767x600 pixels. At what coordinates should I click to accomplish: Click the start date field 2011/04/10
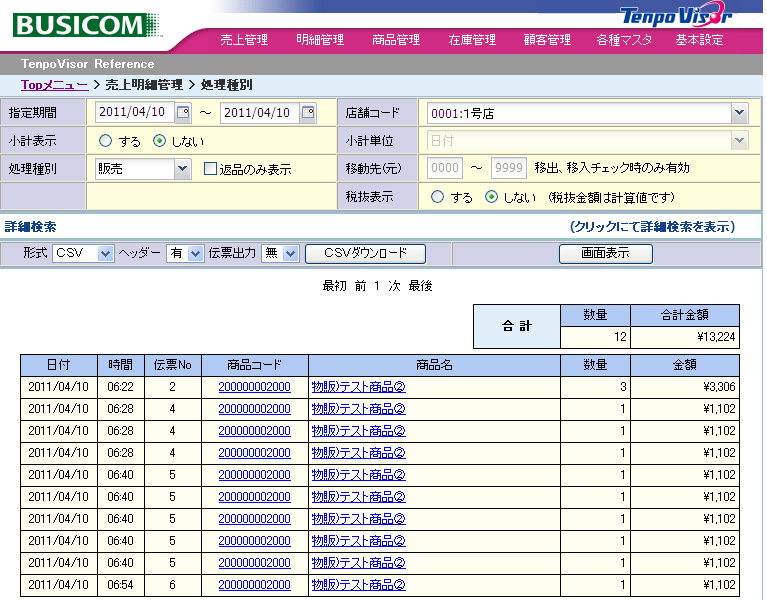(x=135, y=112)
